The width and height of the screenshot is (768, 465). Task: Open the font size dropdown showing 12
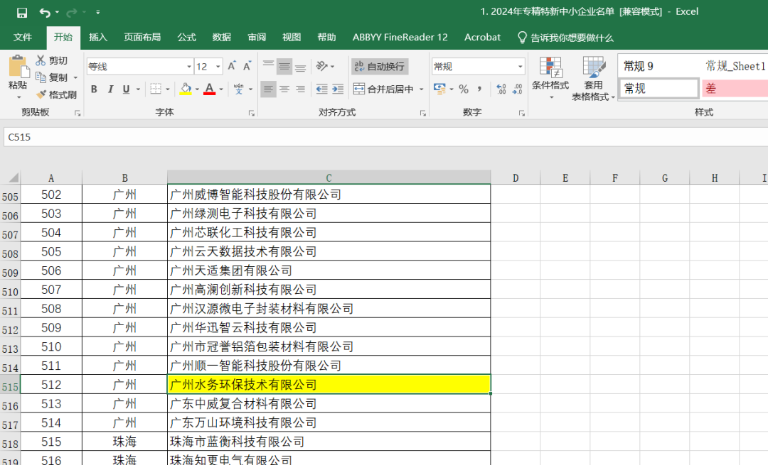tap(218, 67)
